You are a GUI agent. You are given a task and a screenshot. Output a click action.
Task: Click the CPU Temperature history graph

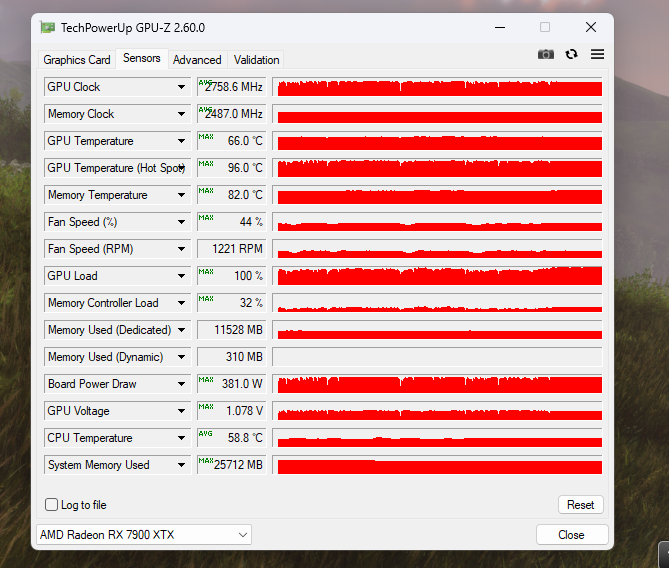[437, 438]
